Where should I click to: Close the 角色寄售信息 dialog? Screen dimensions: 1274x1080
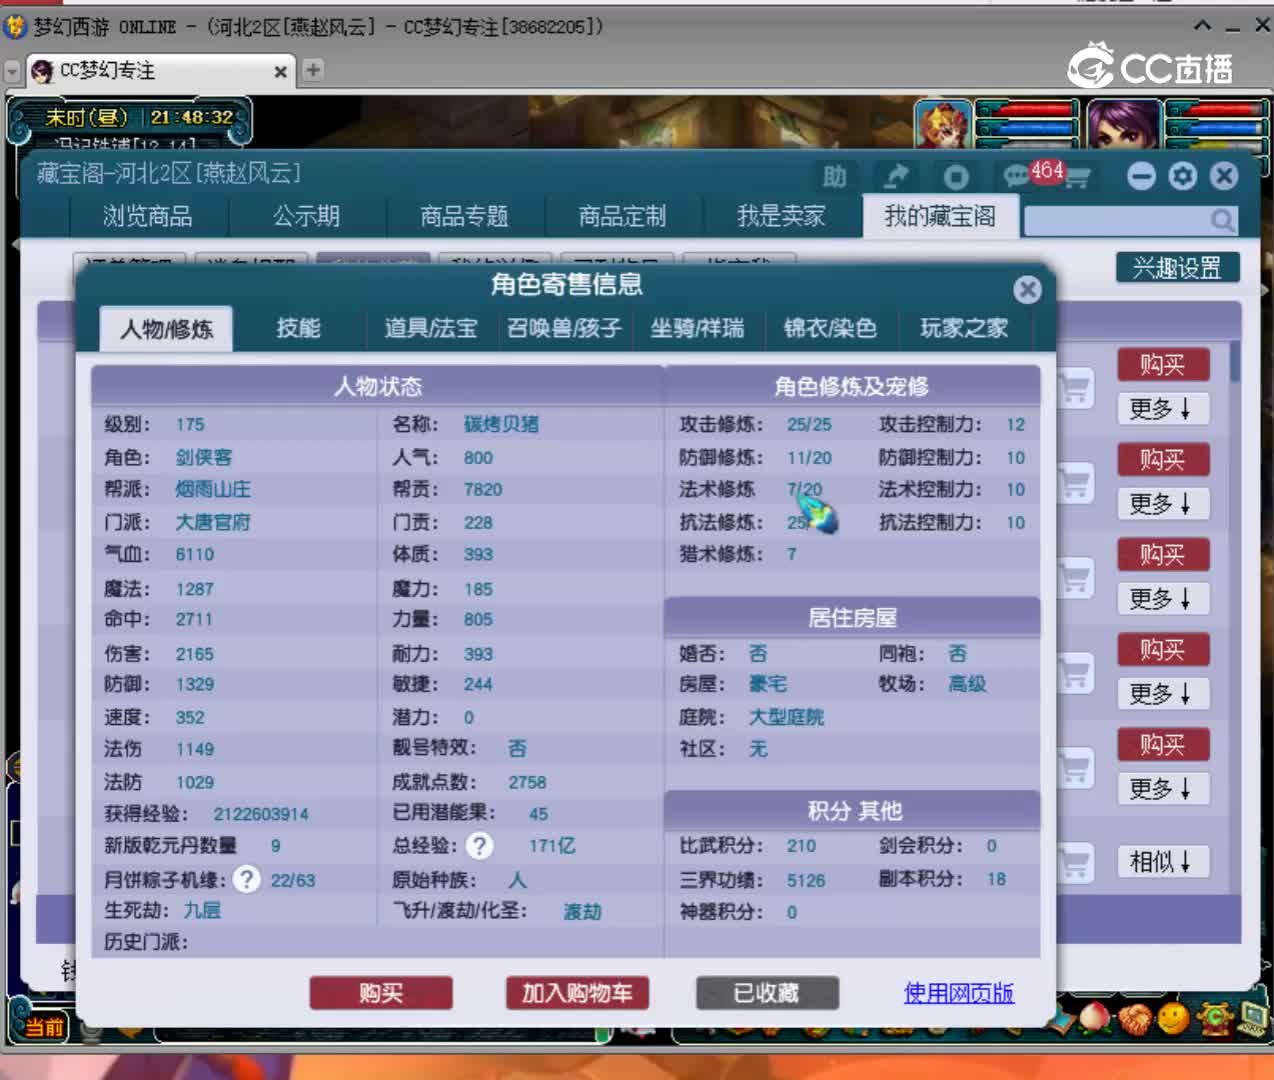click(x=1027, y=289)
